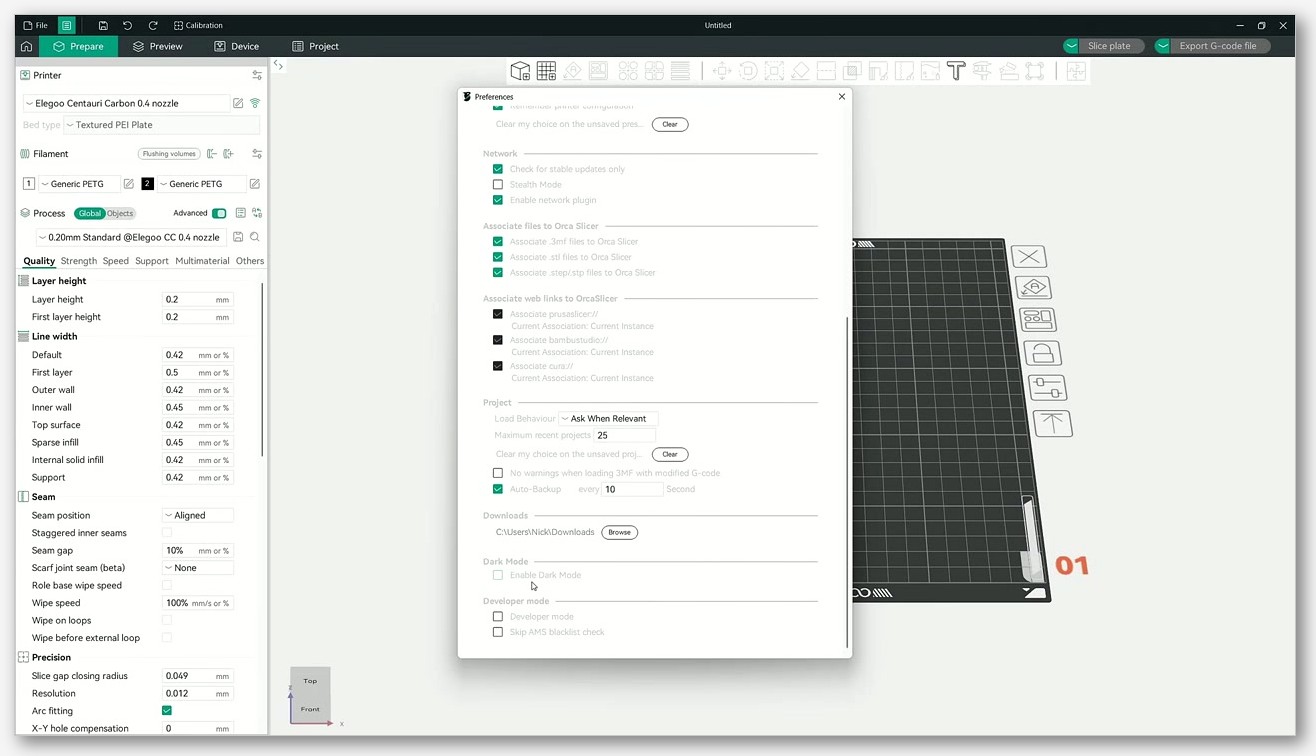This screenshot has width=1316, height=756.
Task: Open the Preview tab
Action: [x=157, y=46]
